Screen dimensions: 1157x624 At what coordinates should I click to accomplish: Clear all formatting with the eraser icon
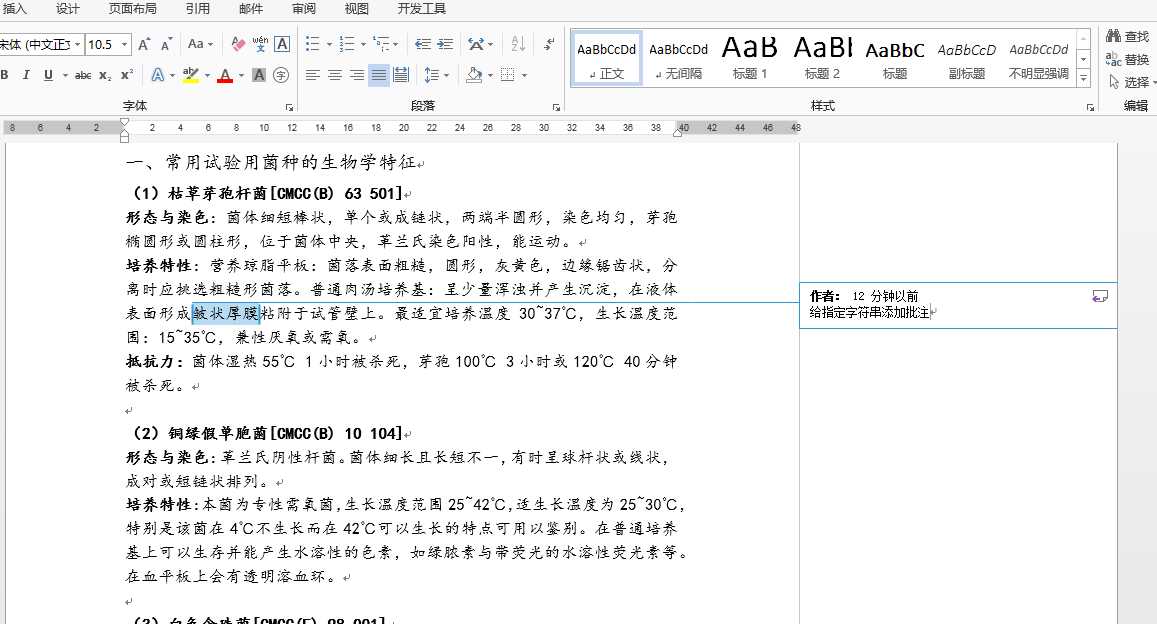238,44
